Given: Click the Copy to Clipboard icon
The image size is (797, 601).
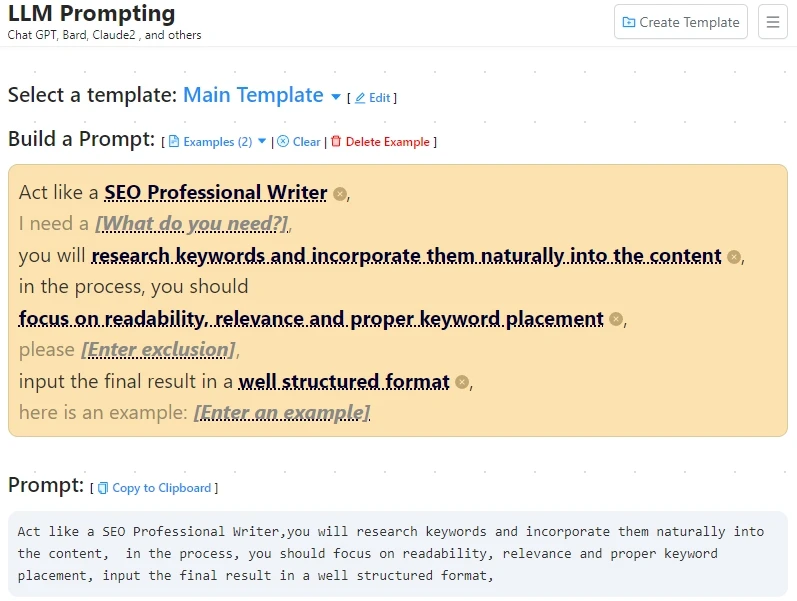Looking at the screenshot, I should (x=103, y=488).
